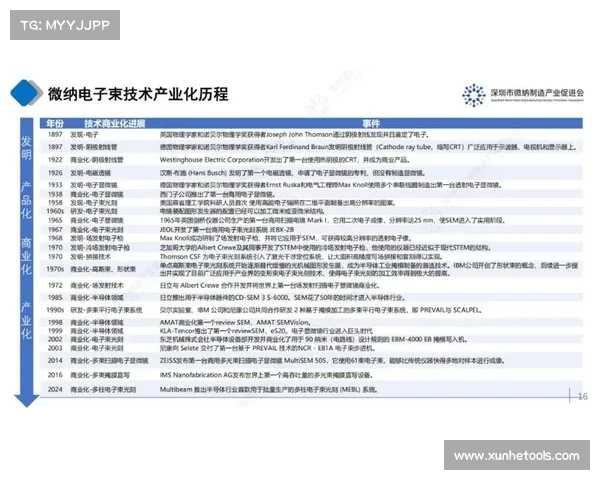Click the ZEISS MultiSEM 505 event text
This screenshot has width=600, height=480.
[x=333, y=361]
